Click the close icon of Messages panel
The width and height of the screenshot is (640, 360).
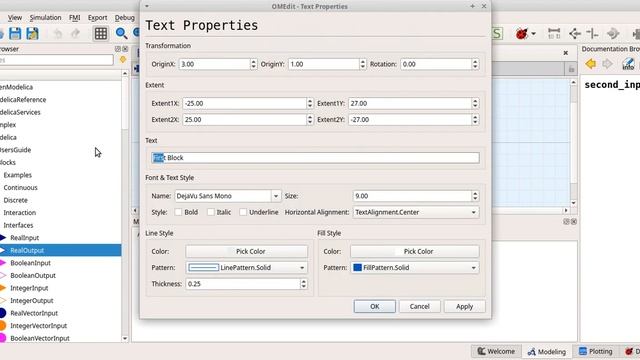tap(573, 222)
